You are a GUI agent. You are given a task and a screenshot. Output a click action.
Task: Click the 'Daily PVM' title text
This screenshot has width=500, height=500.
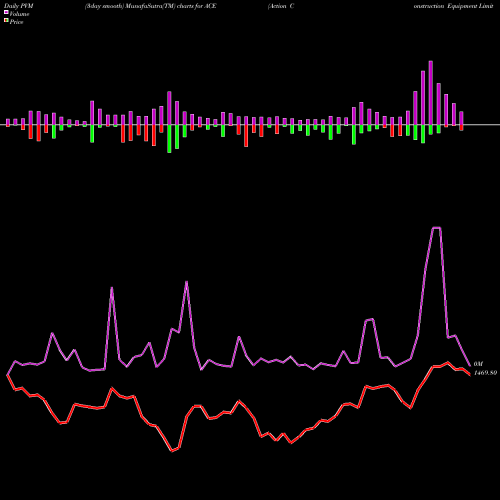(20, 6)
